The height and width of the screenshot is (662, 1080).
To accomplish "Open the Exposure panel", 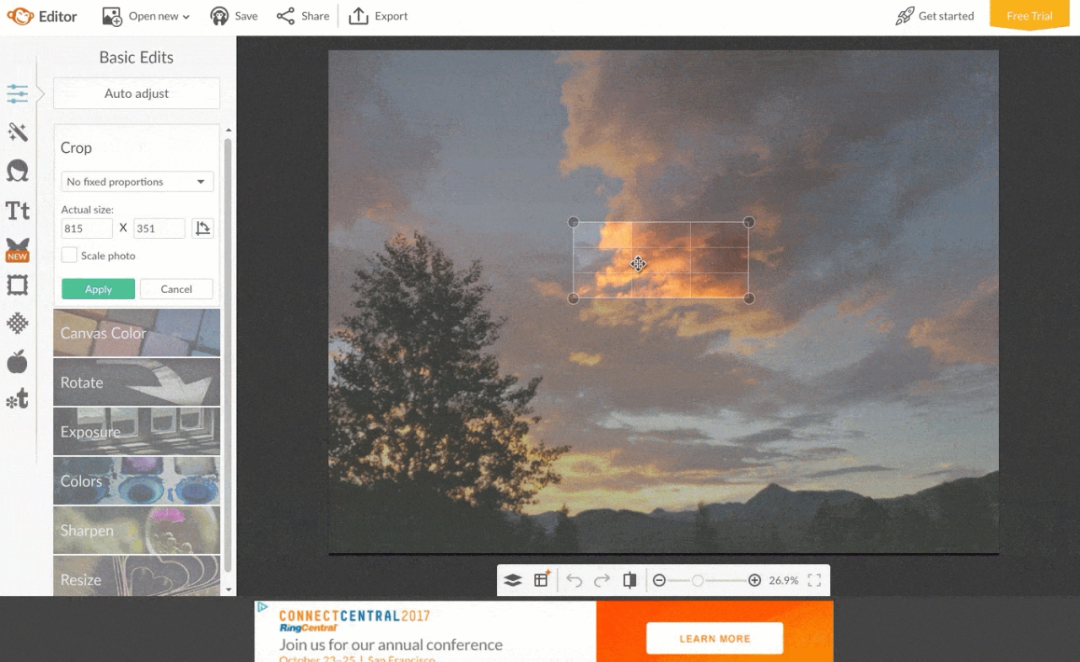I will [x=136, y=432].
